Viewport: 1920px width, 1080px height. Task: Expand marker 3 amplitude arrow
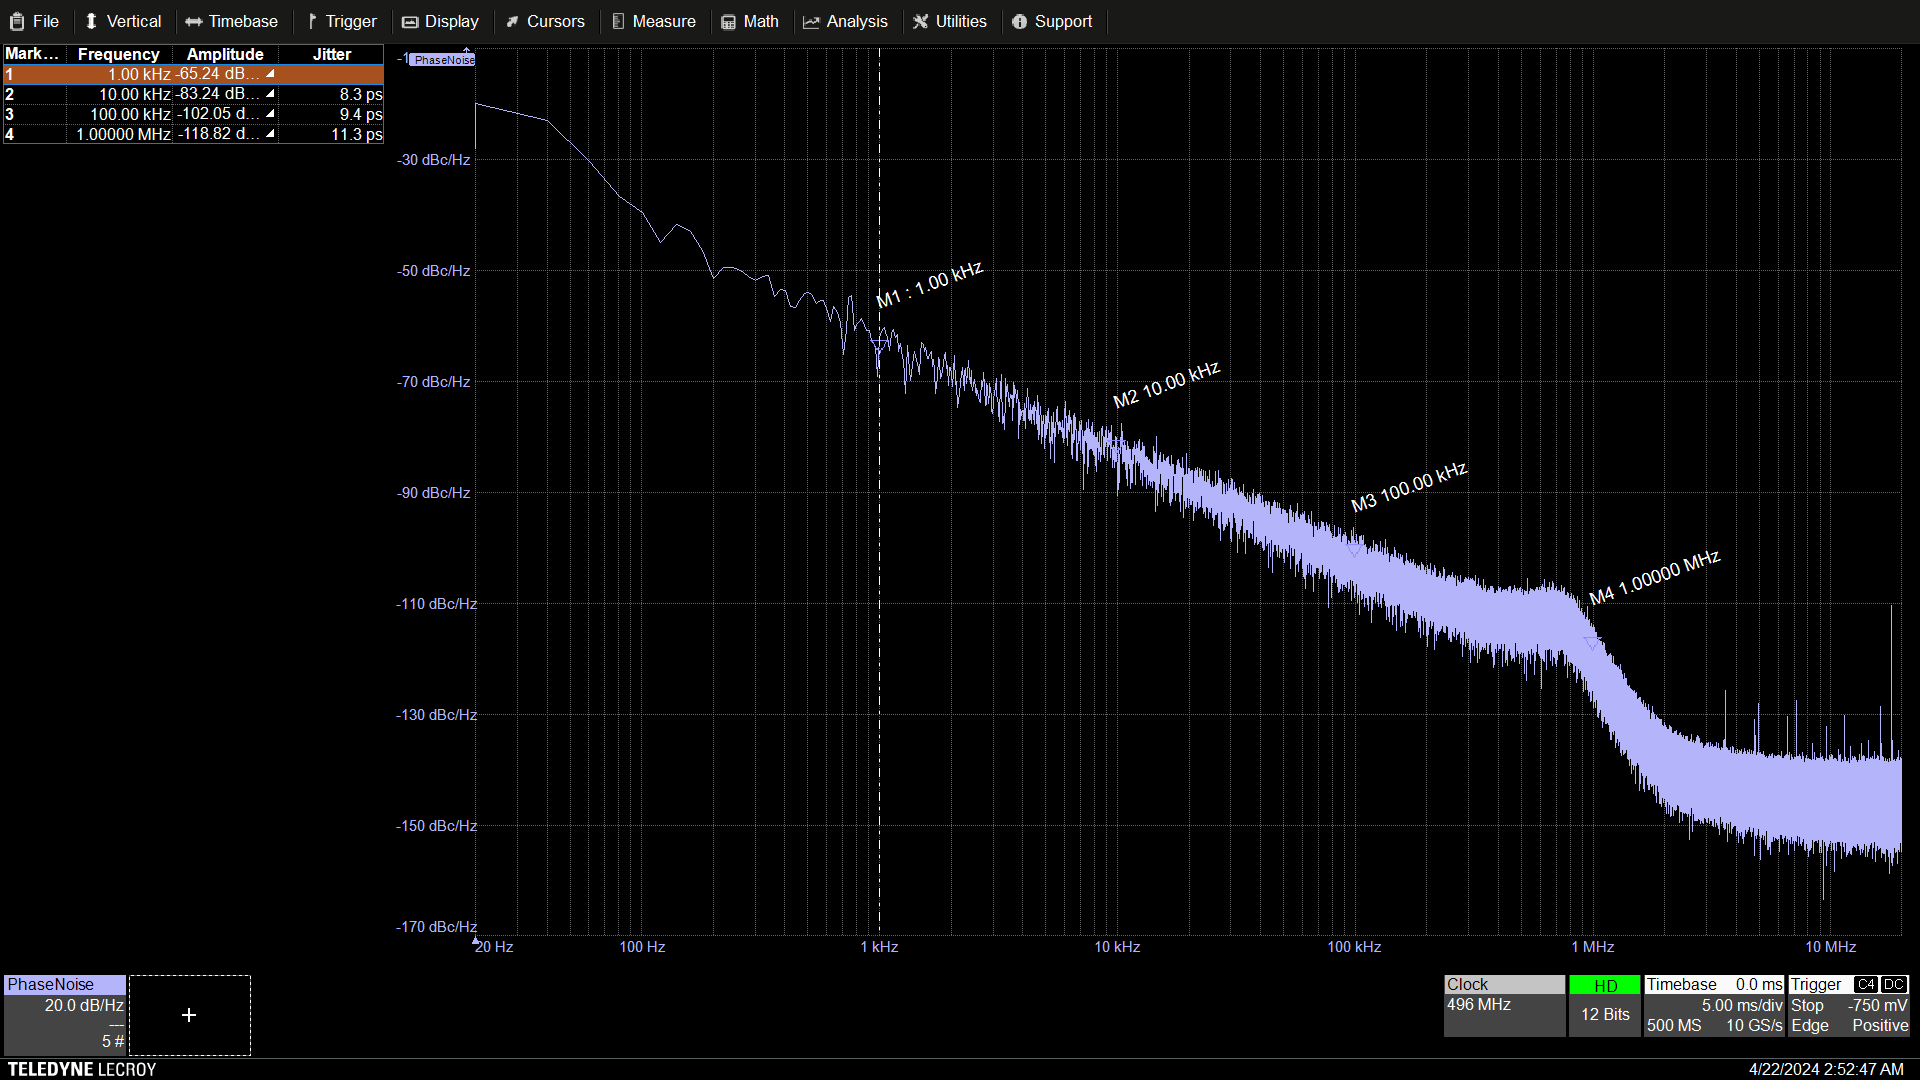pyautogui.click(x=270, y=114)
